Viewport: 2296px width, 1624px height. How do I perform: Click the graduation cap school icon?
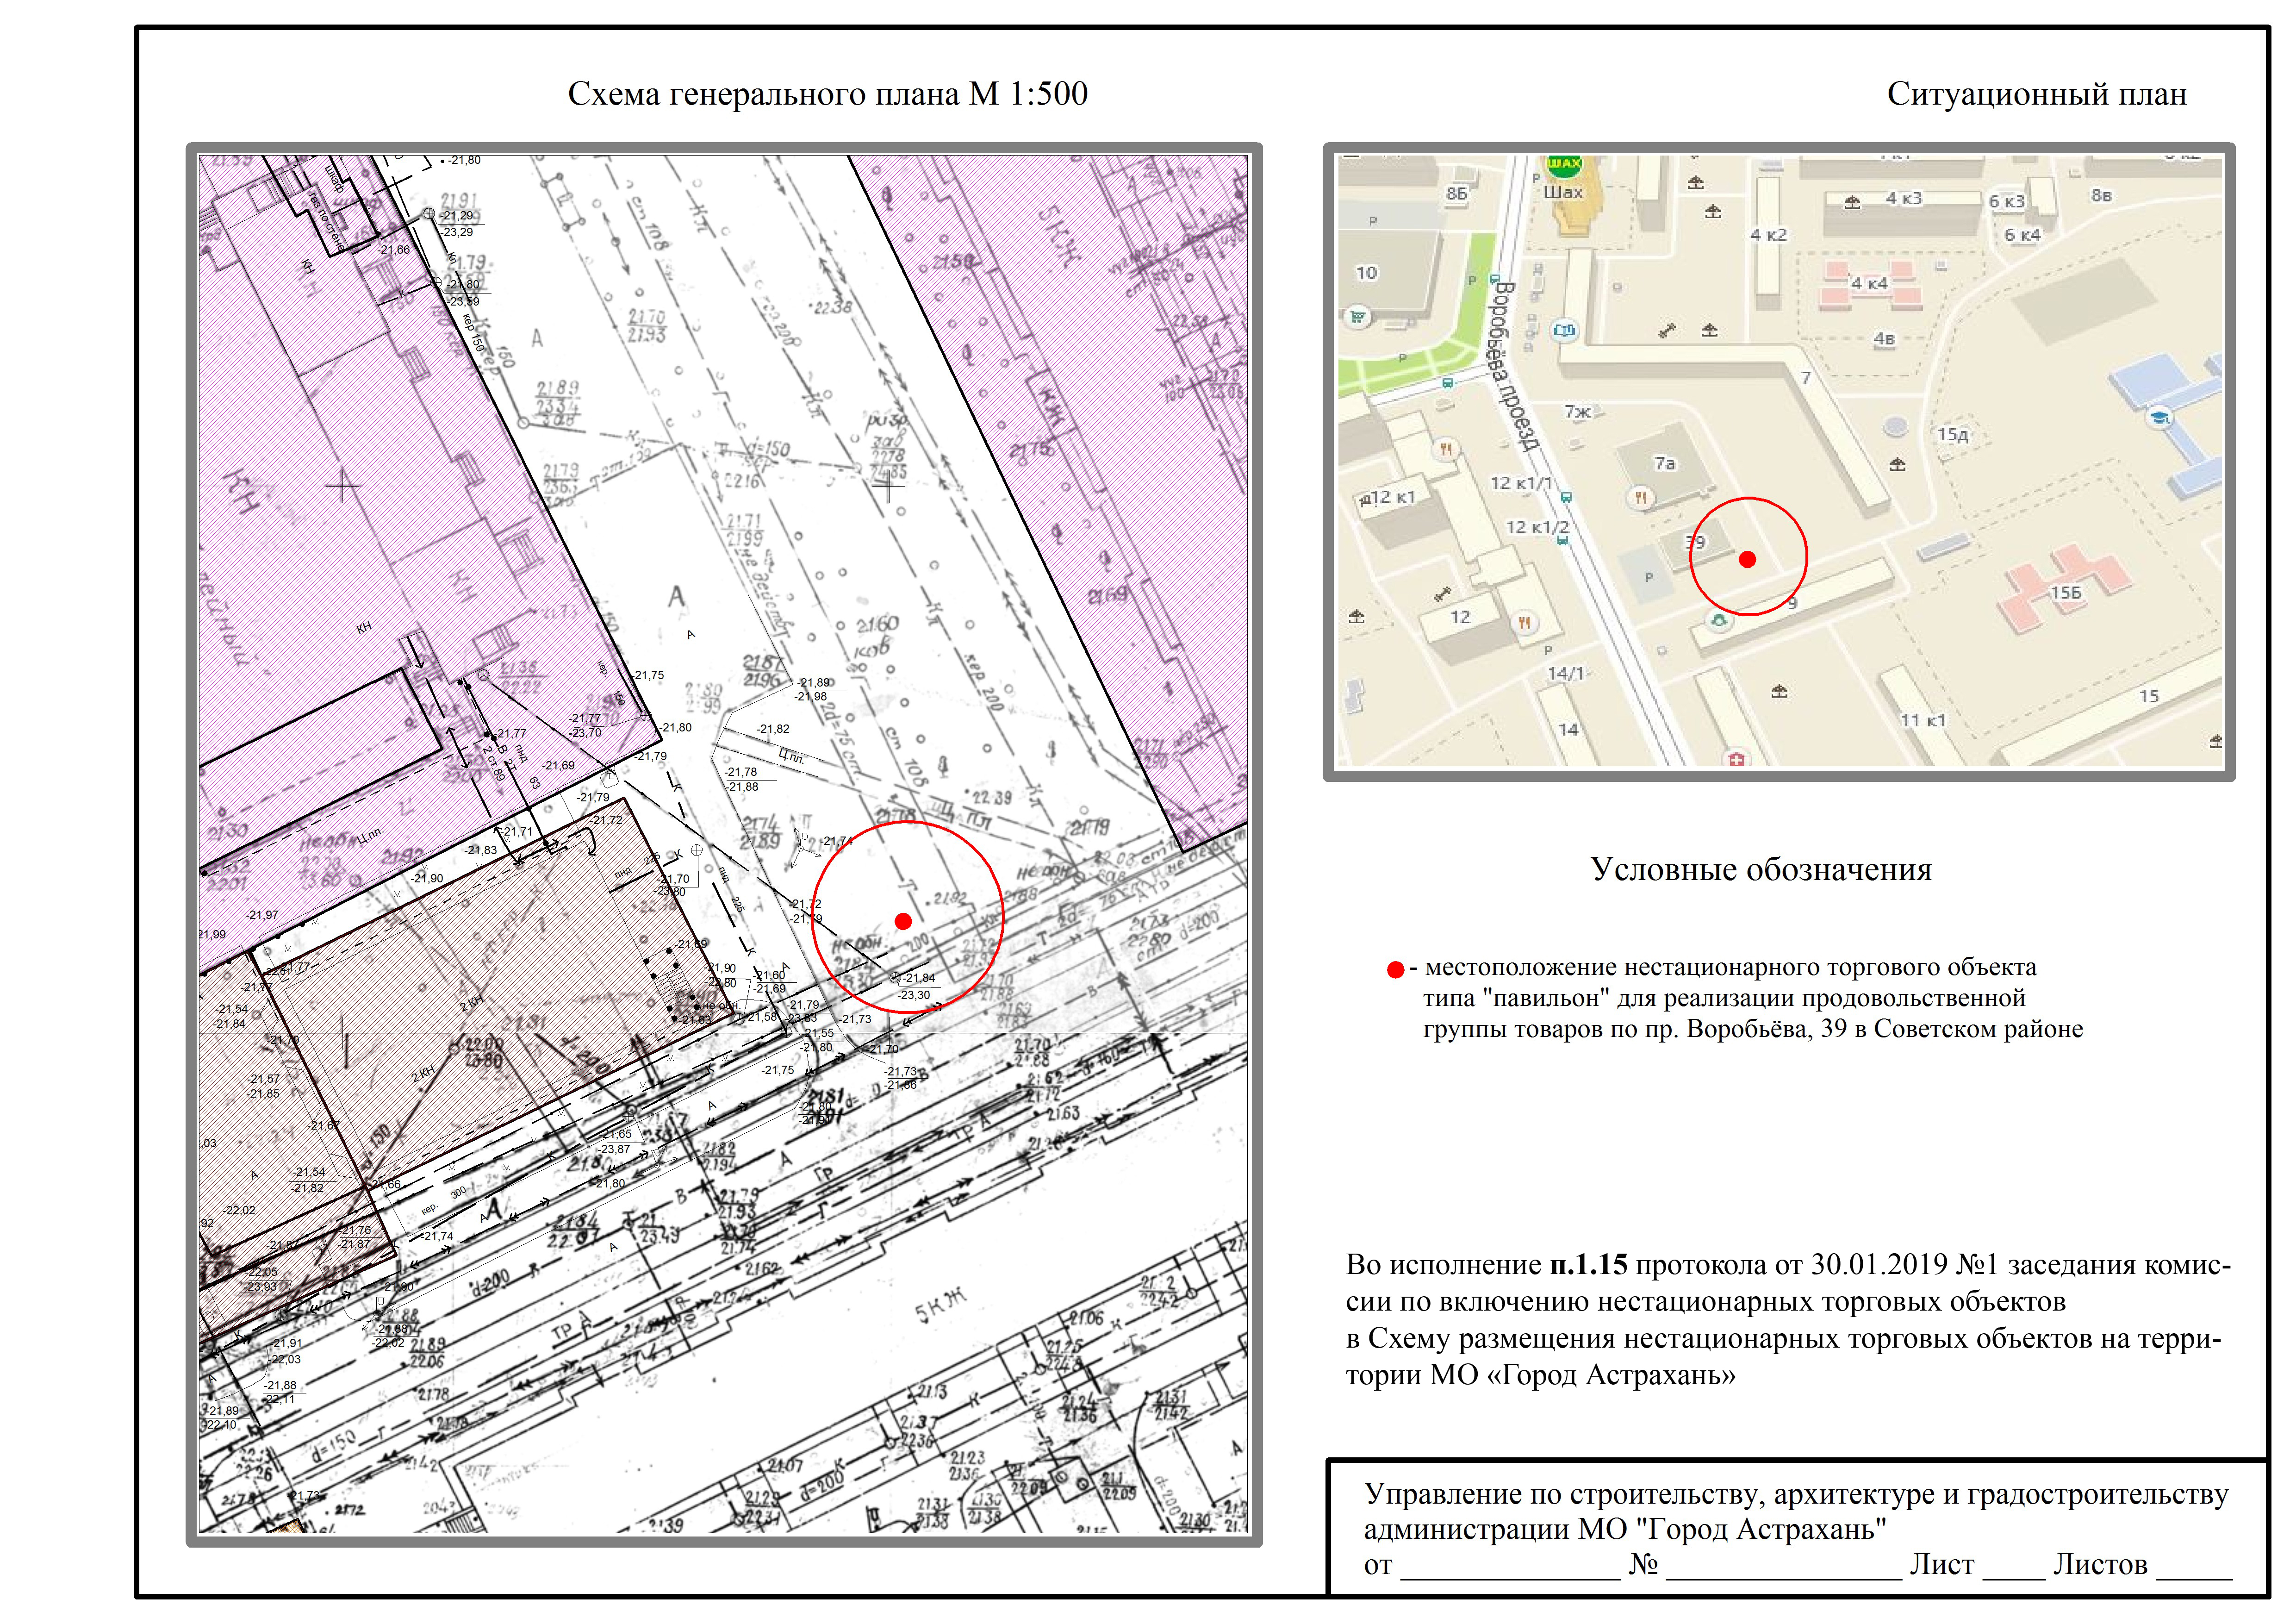2160,417
